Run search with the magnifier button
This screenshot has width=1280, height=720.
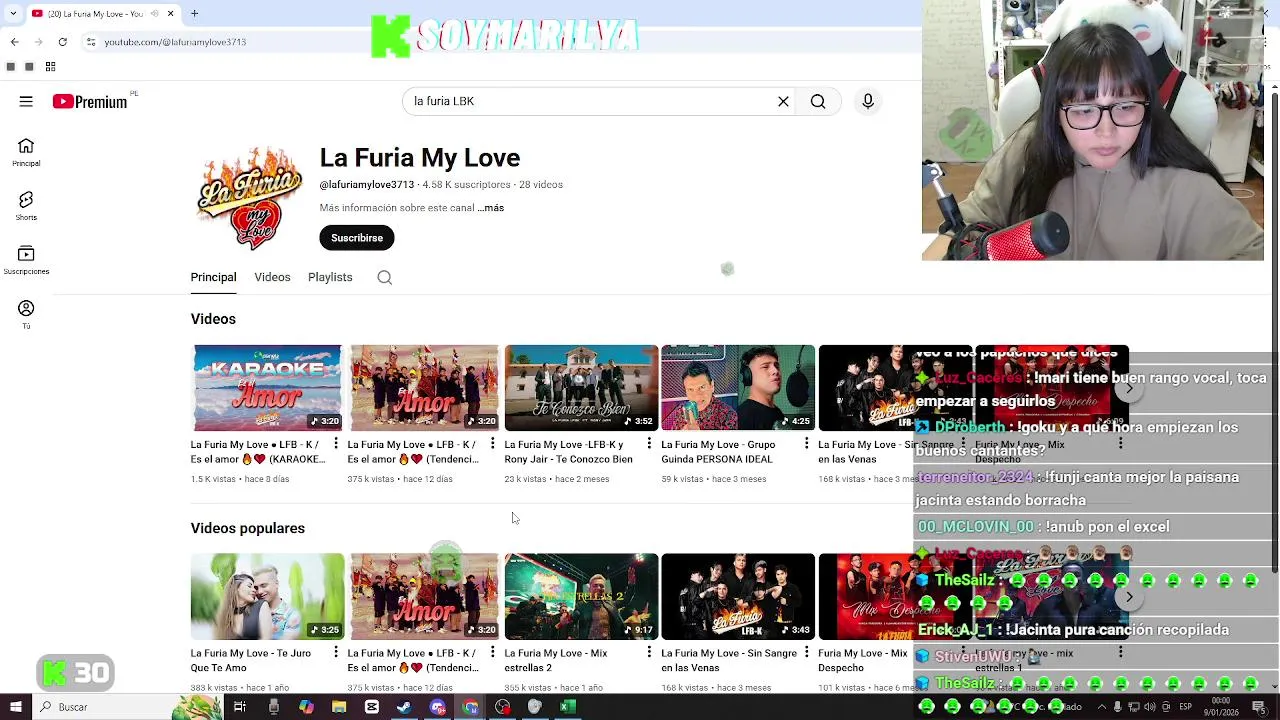[818, 101]
